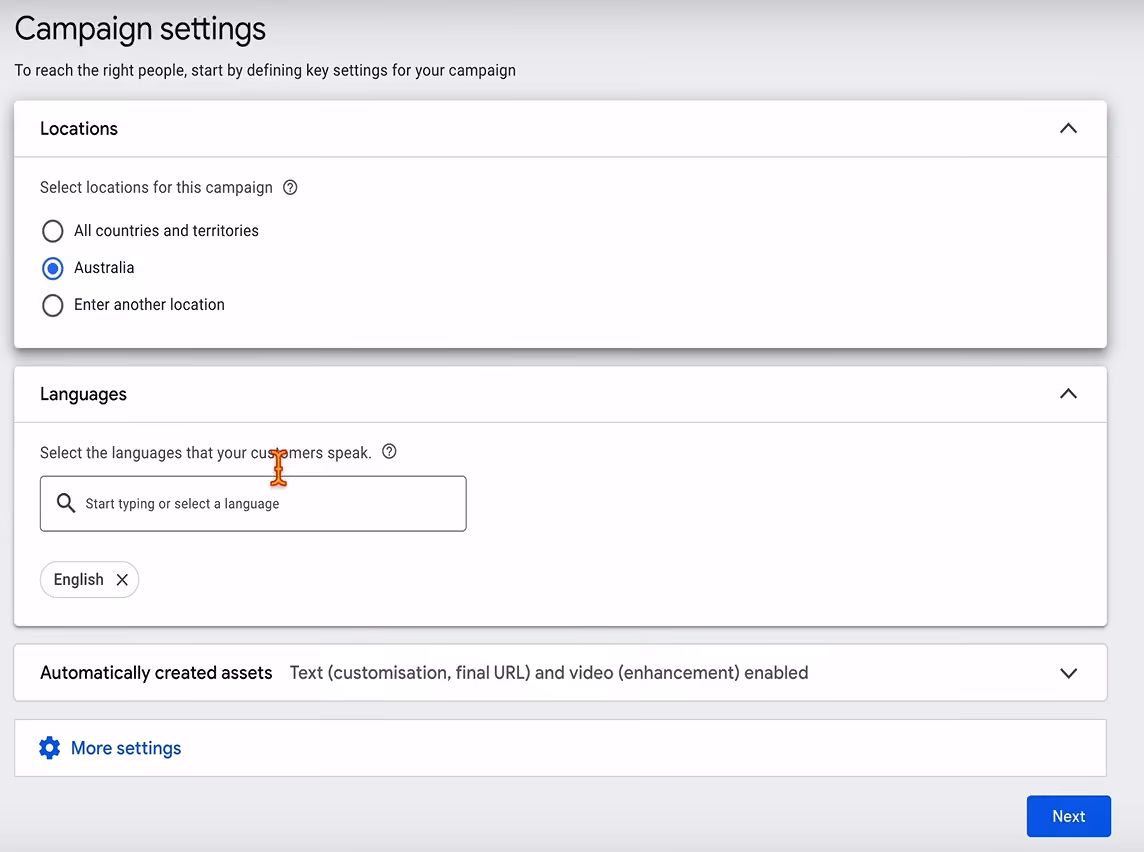Click the English chip label
The height and width of the screenshot is (852, 1144).
coord(79,579)
